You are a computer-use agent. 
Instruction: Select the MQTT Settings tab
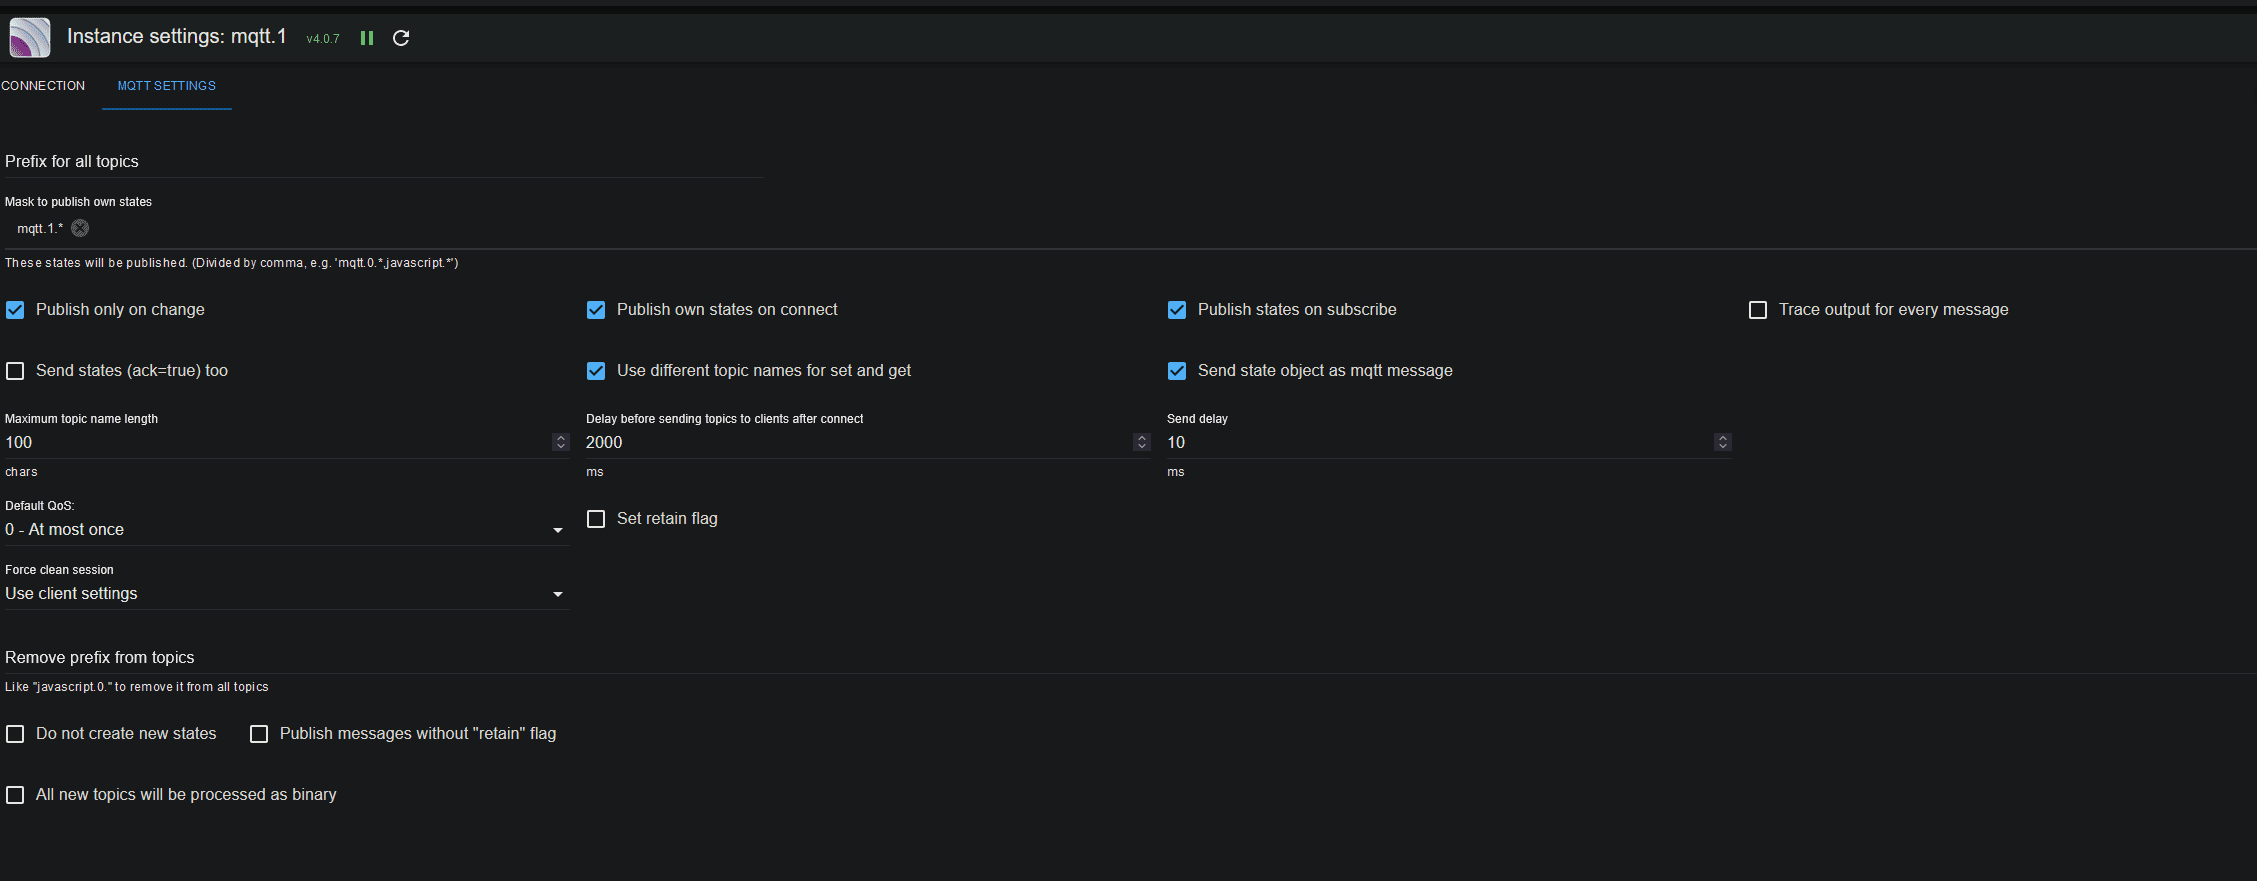tap(167, 86)
